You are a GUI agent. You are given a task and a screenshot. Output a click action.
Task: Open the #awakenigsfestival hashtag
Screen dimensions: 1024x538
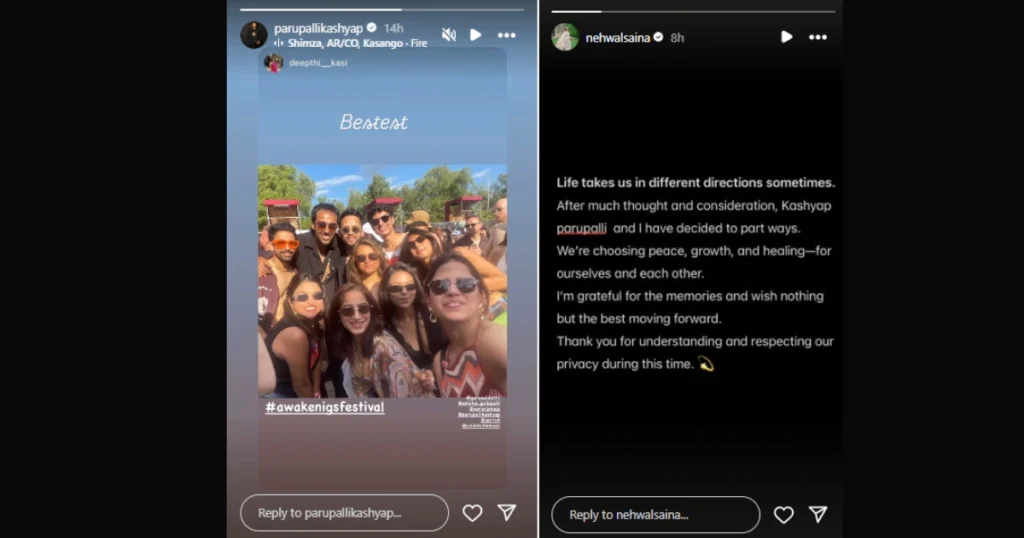pyautogui.click(x=325, y=407)
